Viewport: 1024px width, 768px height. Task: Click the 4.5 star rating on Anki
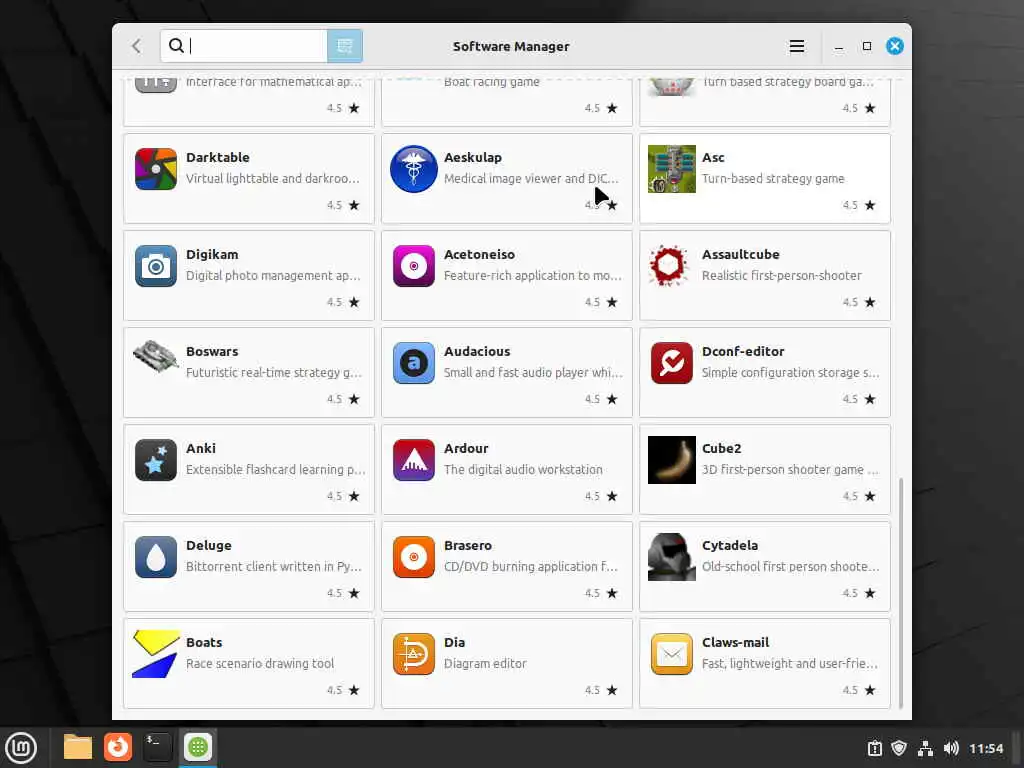[343, 496]
